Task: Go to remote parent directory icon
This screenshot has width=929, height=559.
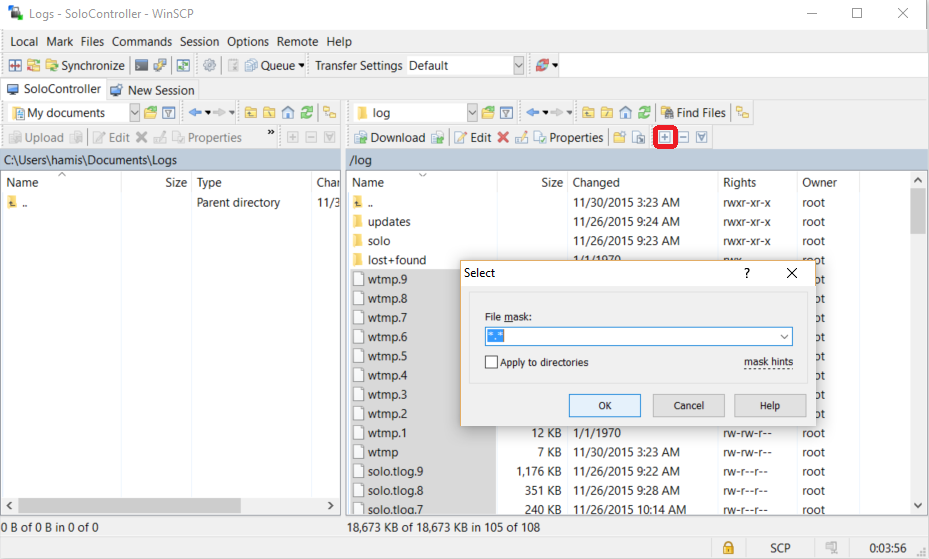Action: (588, 113)
